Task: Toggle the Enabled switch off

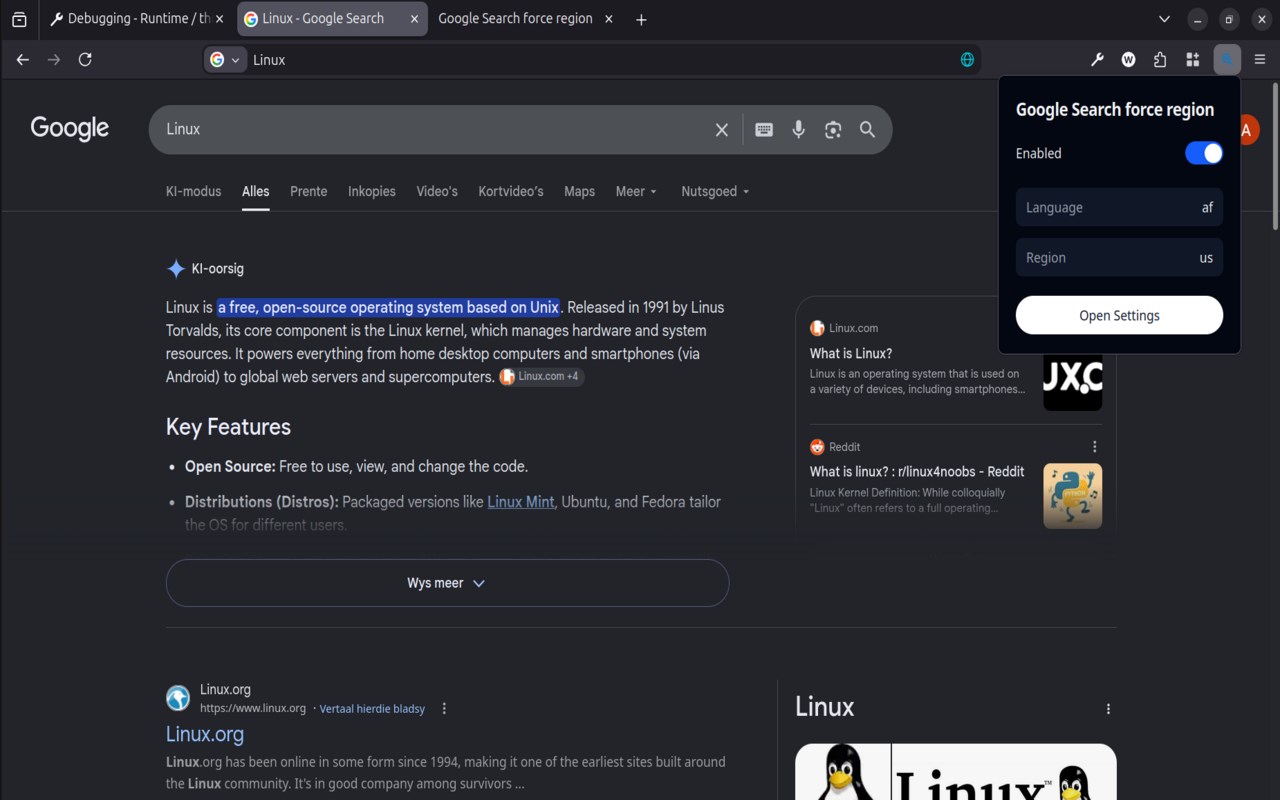Action: pos(1204,153)
